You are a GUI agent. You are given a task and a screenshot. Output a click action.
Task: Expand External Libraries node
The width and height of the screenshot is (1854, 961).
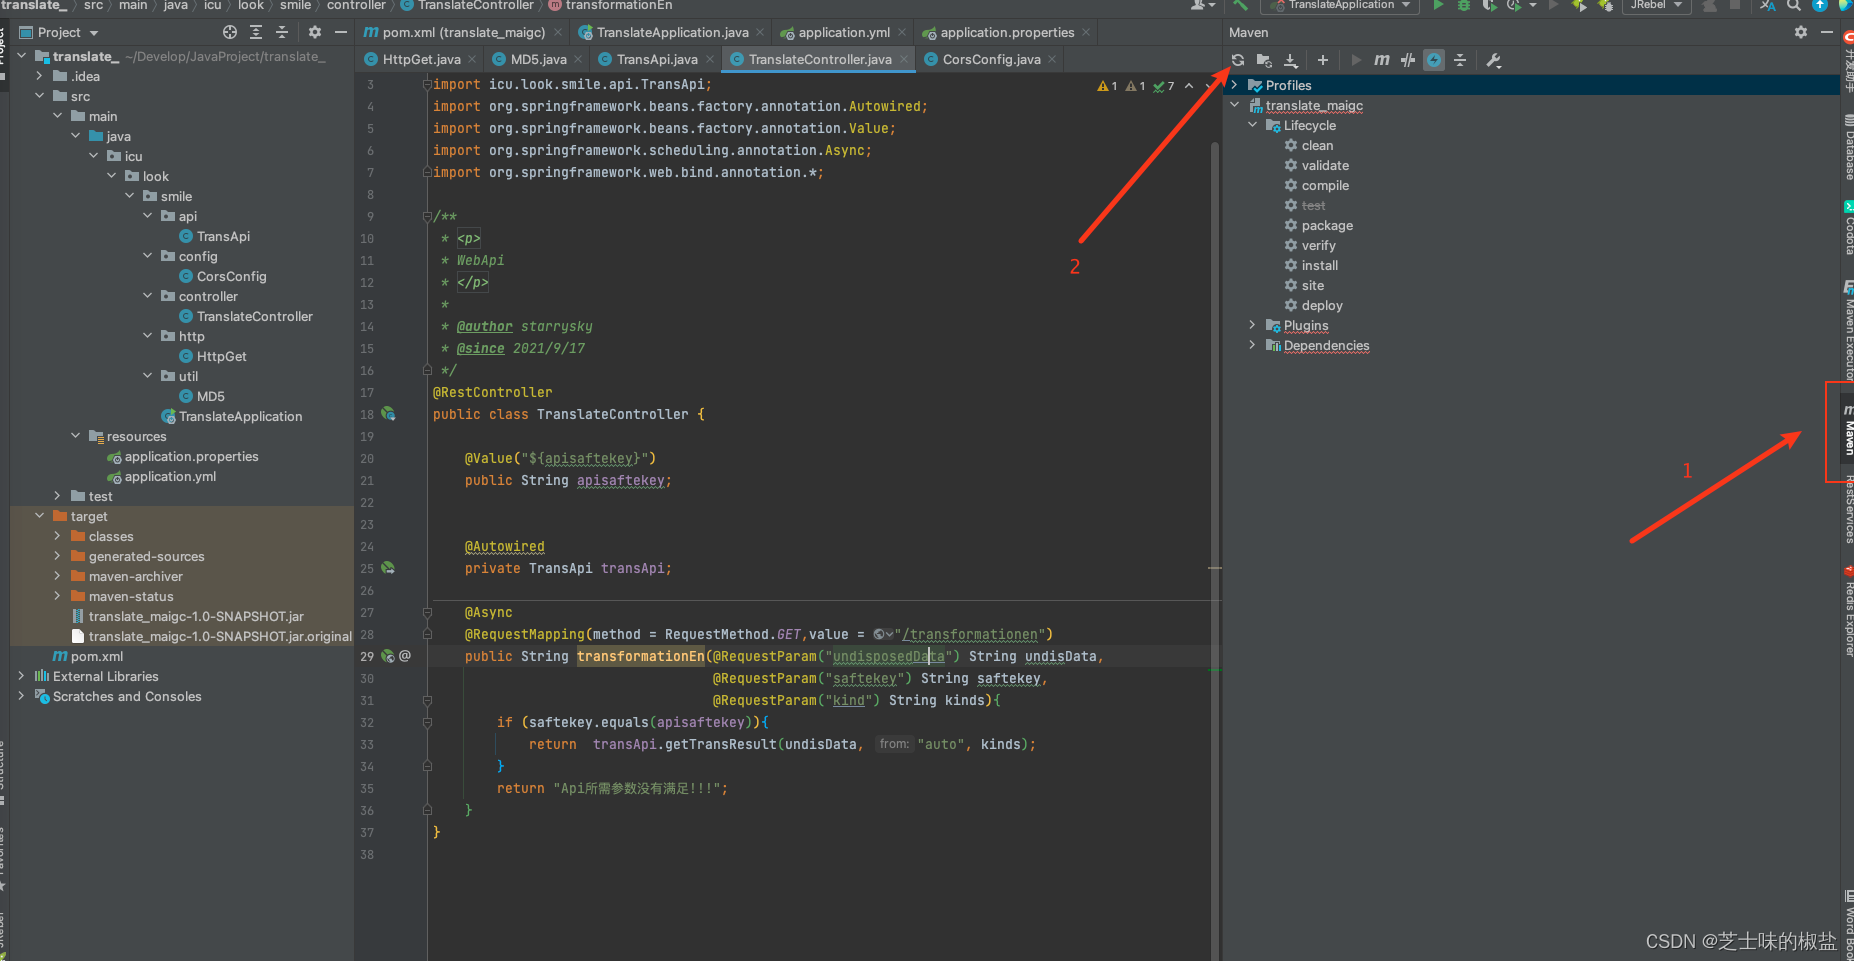21,676
